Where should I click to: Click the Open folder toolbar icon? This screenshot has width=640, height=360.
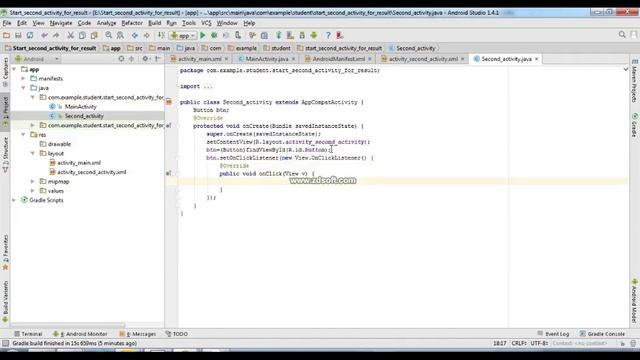click(6, 36)
